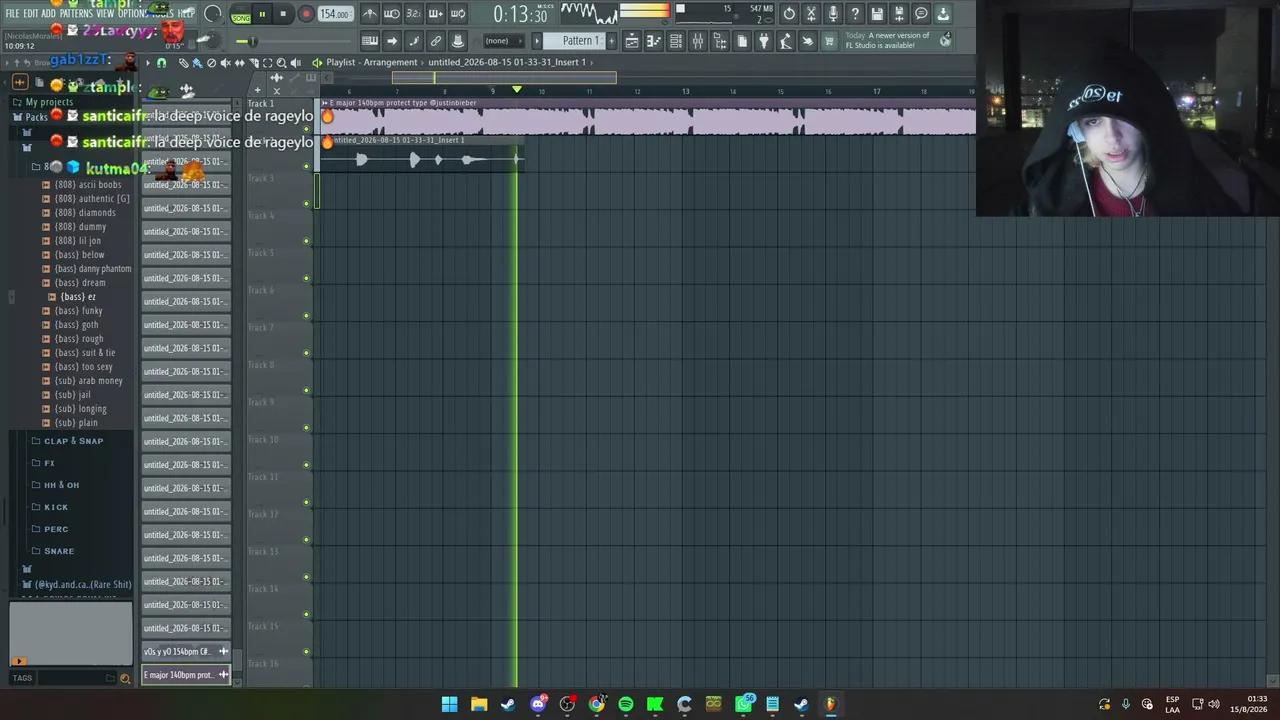Mute Track 5 via its green dot
This screenshot has width=1280, height=720.
tap(306, 279)
